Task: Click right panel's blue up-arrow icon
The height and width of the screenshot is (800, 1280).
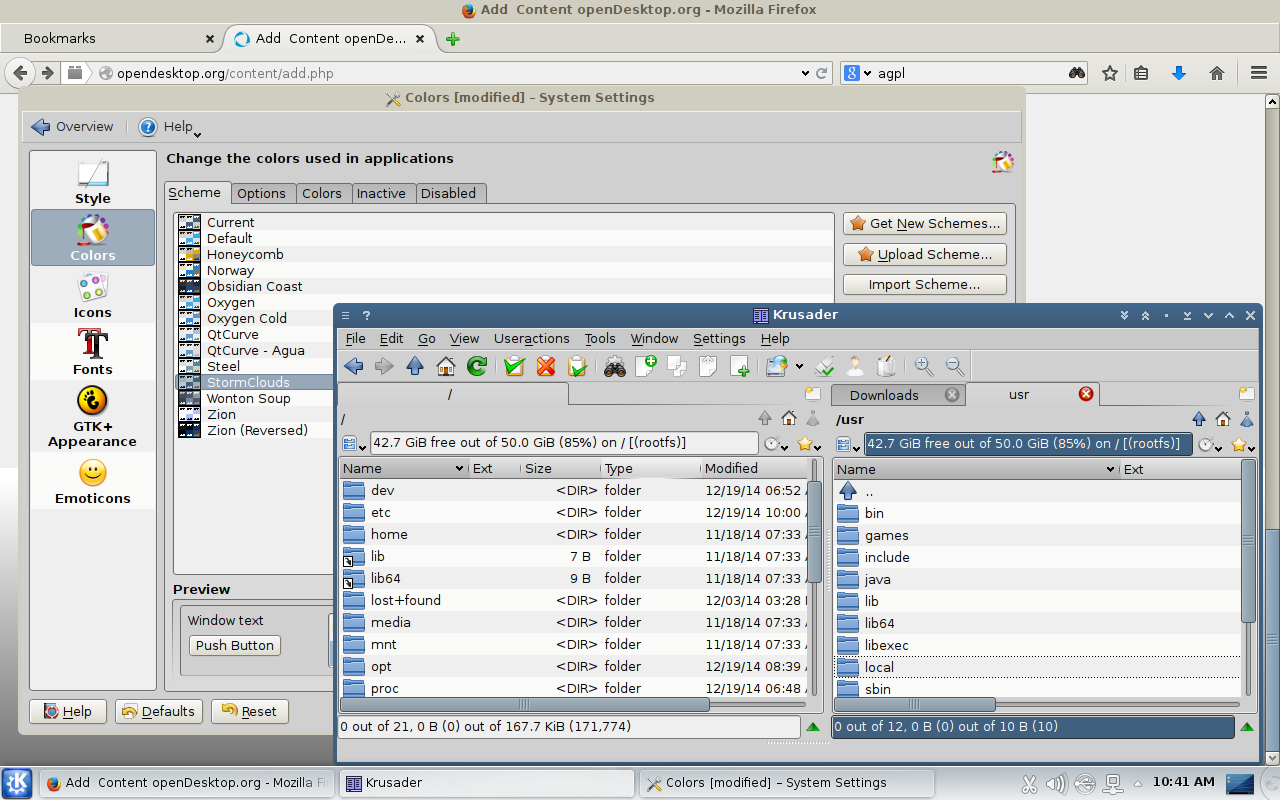Action: (x=1199, y=419)
